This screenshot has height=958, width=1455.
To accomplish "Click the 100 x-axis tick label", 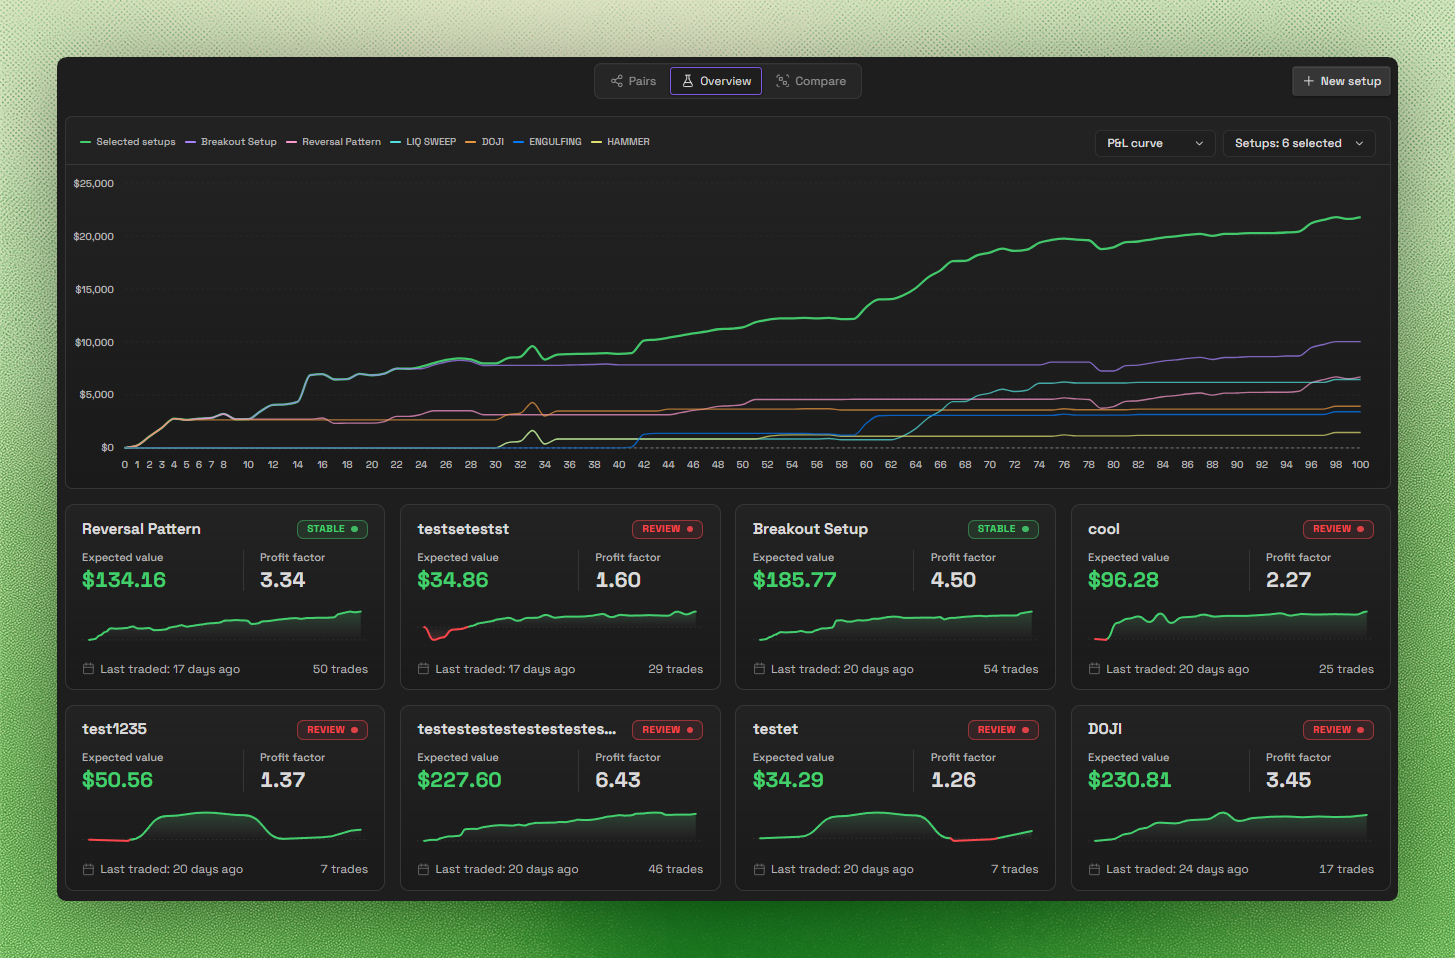I will coord(1360,465).
